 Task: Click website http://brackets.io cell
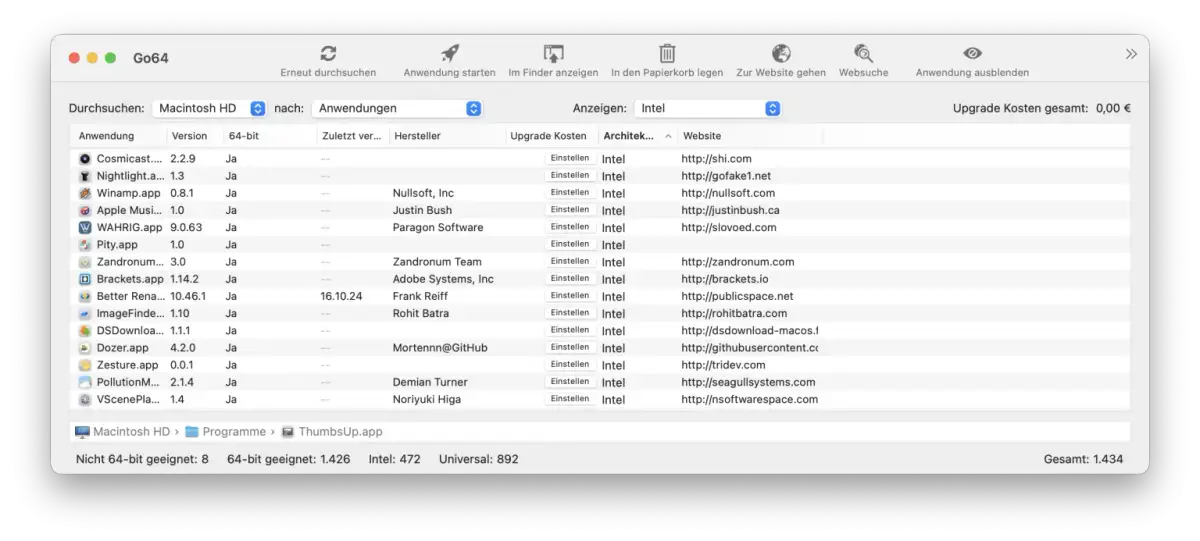pos(725,279)
